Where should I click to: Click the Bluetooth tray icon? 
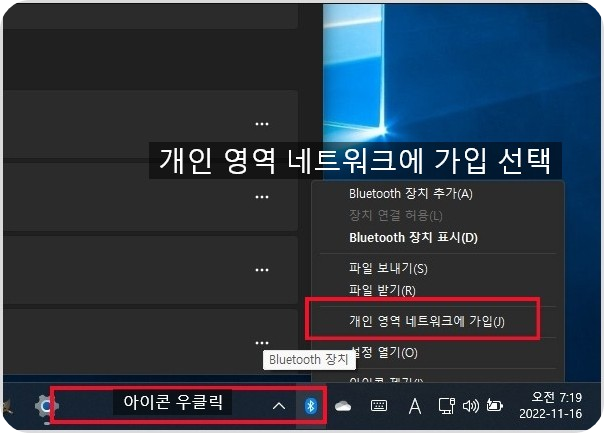[310, 406]
